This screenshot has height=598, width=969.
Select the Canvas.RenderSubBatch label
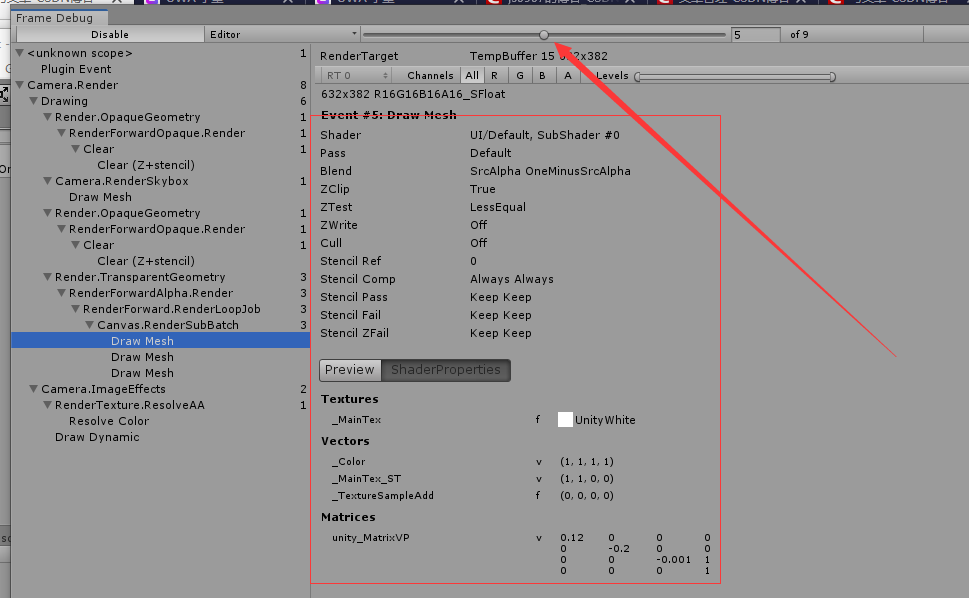click(x=167, y=325)
